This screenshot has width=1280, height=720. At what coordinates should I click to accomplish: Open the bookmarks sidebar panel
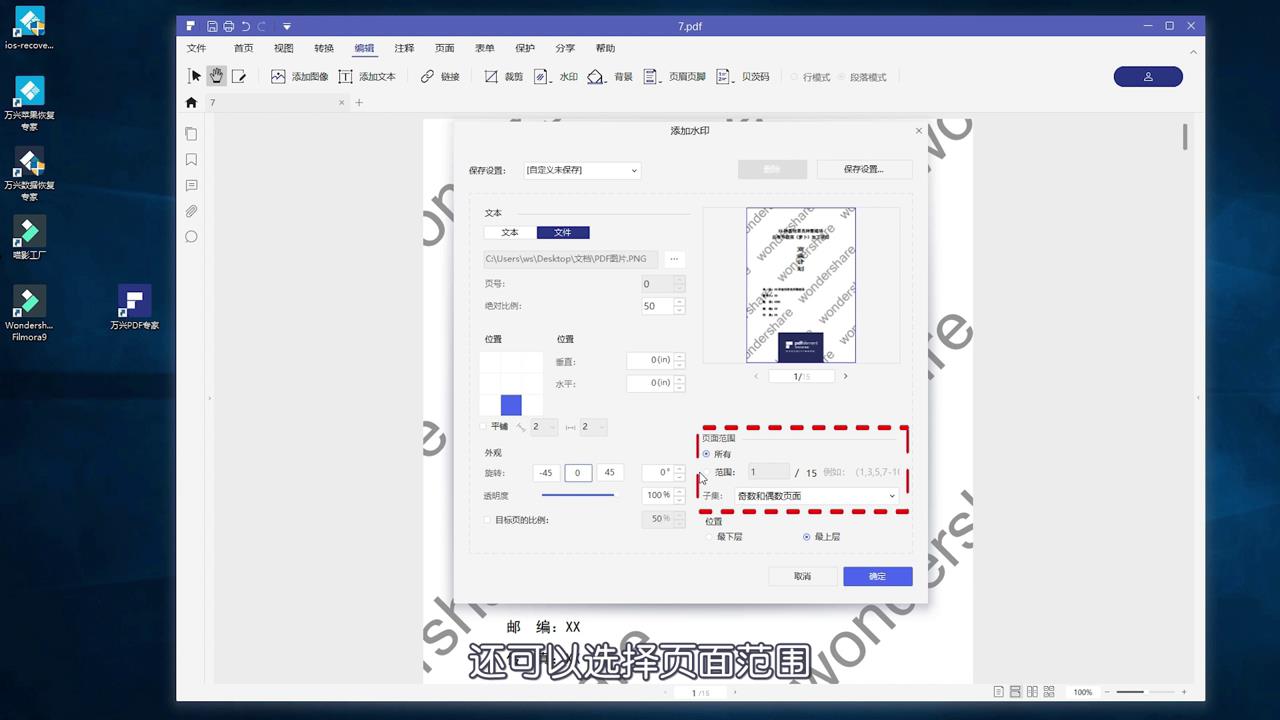(191, 160)
